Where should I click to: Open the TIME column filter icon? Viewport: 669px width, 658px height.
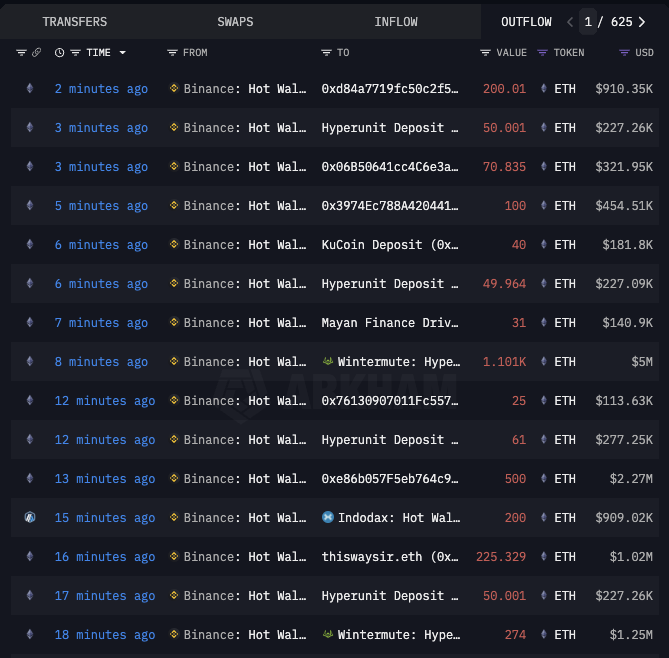tap(76, 52)
